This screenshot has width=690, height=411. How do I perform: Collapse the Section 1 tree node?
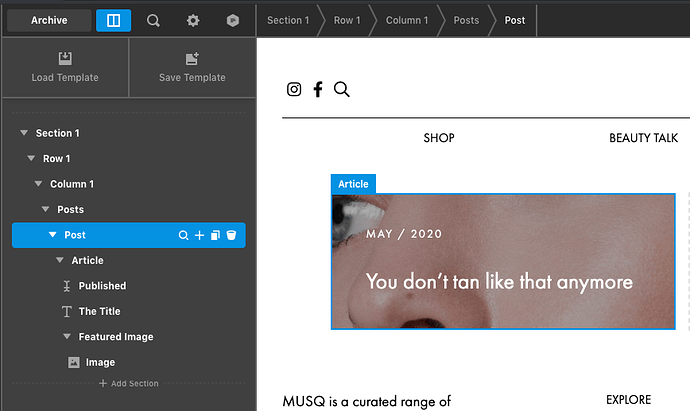pos(24,133)
